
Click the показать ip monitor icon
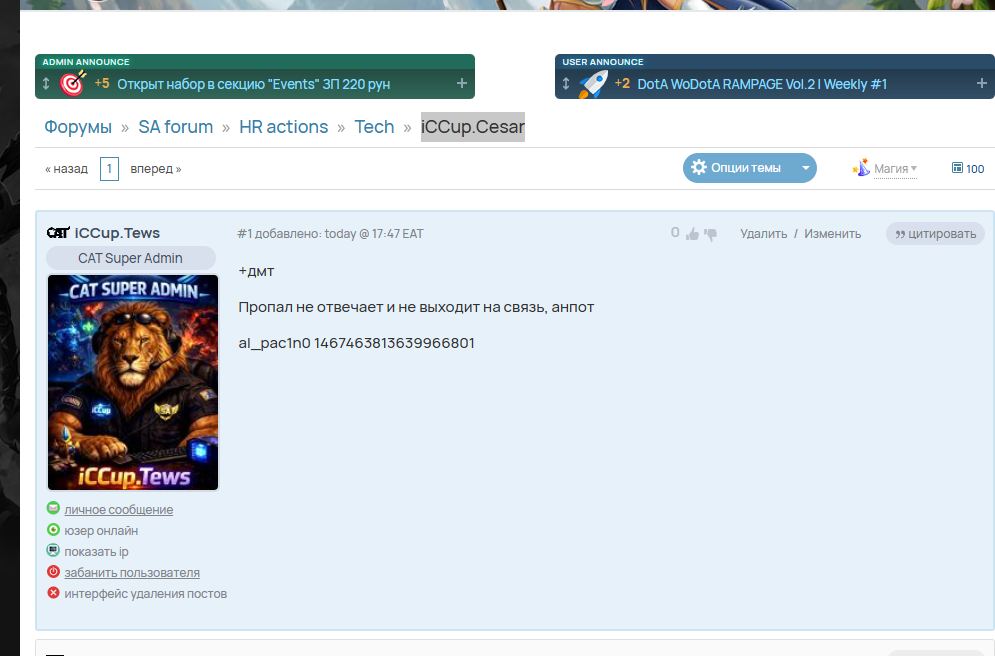pos(53,550)
